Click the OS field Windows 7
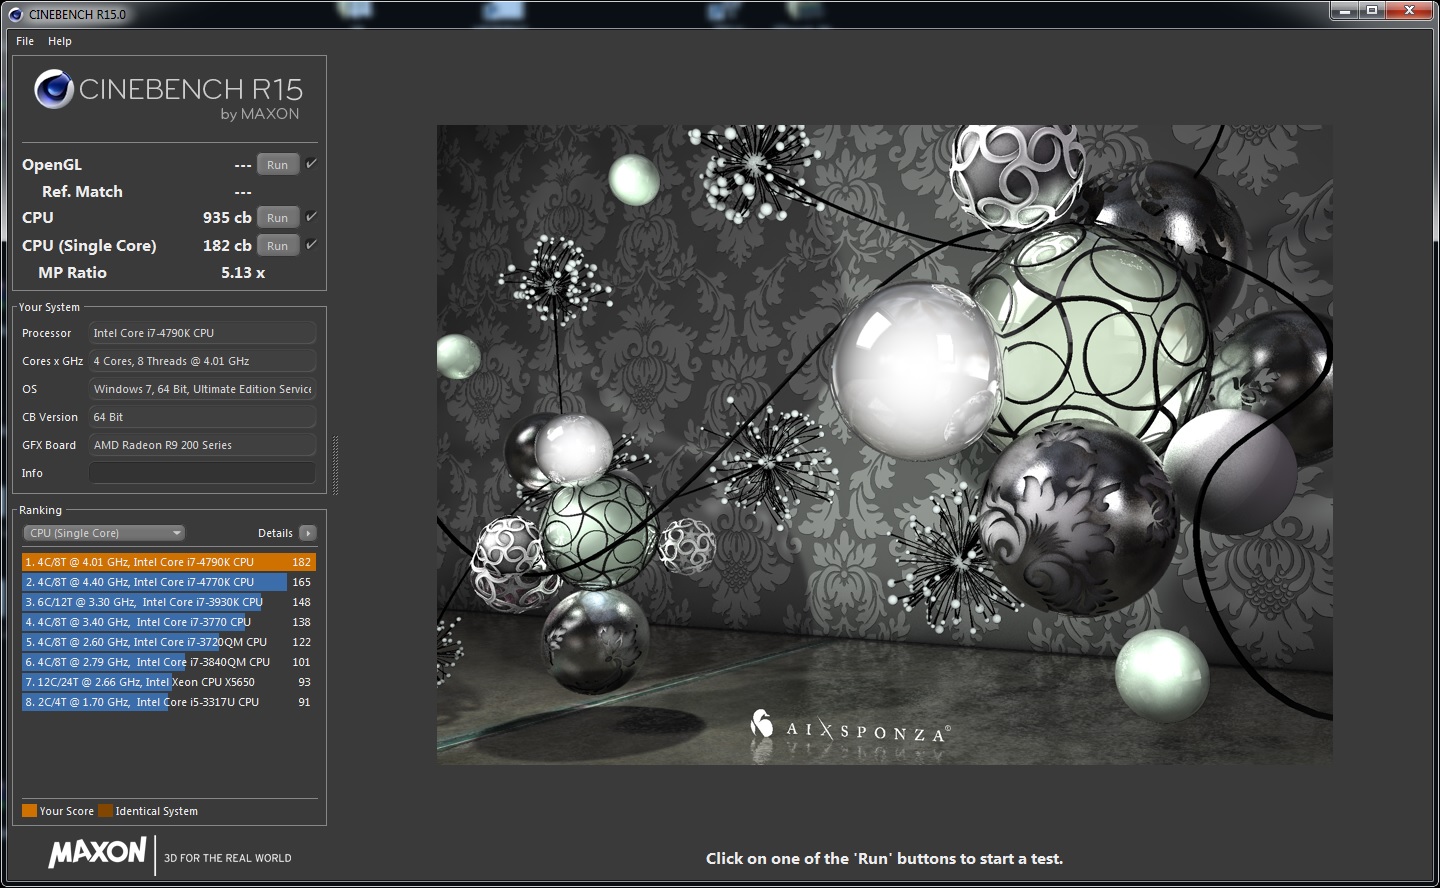Viewport: 1440px width, 888px height. (203, 389)
